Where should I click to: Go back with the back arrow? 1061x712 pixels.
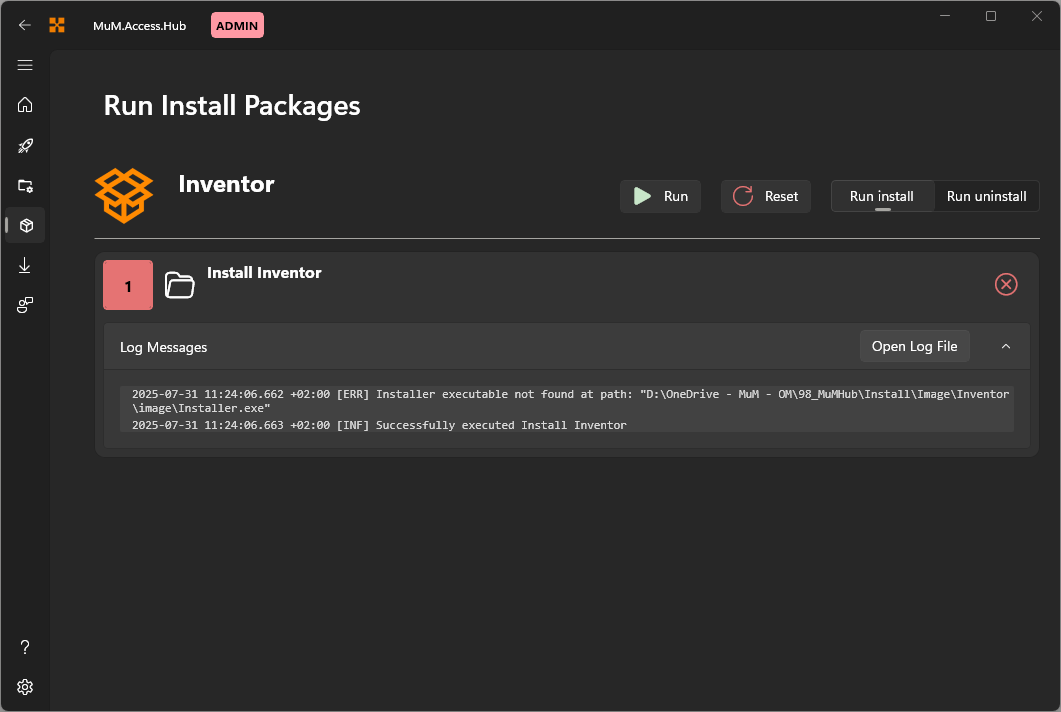click(x=25, y=26)
